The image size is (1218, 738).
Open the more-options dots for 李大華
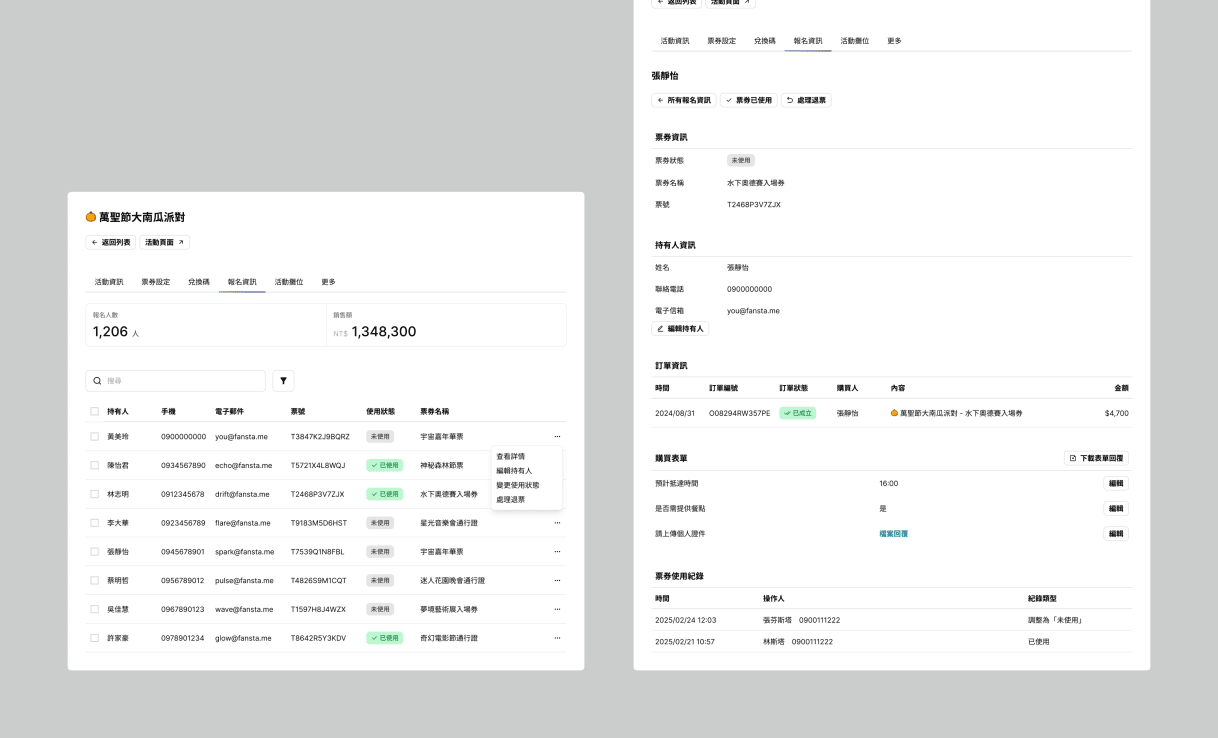point(557,523)
